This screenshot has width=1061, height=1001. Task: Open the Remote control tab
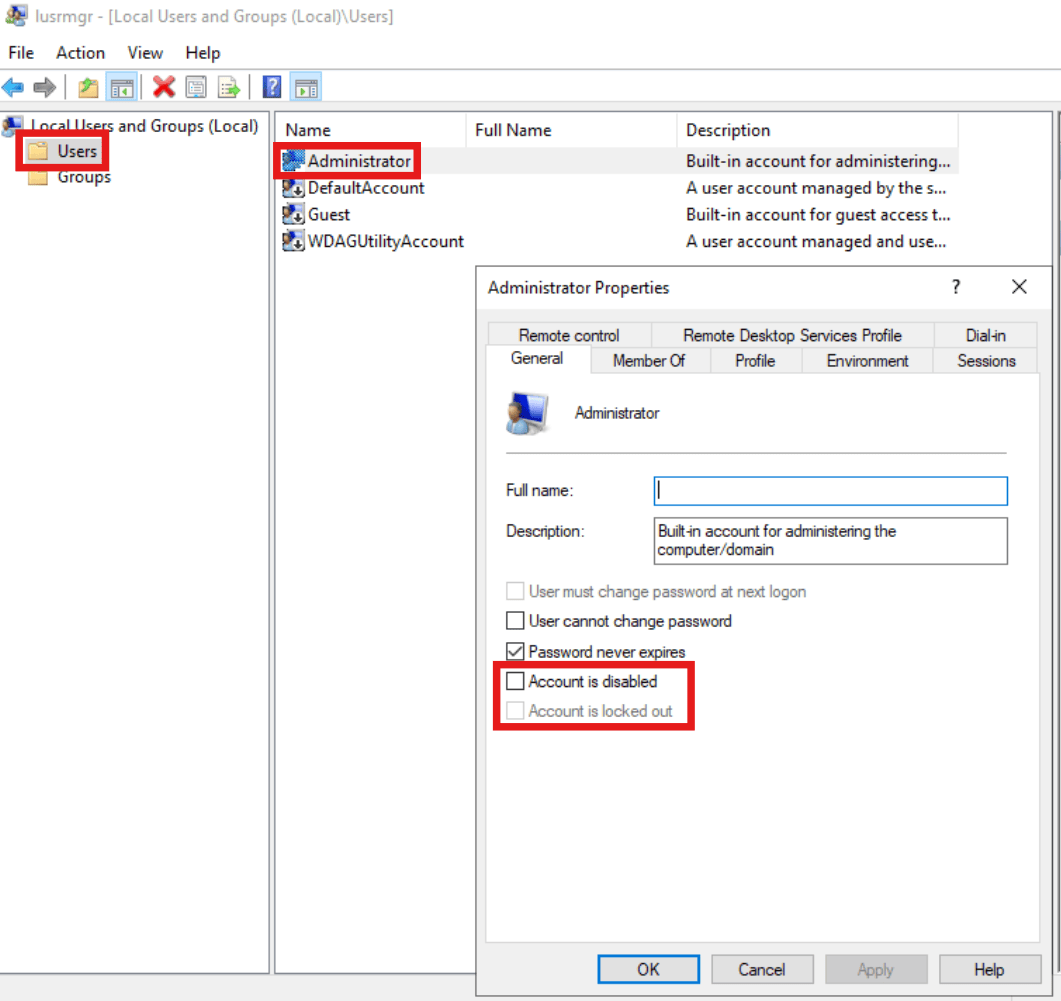coord(569,336)
